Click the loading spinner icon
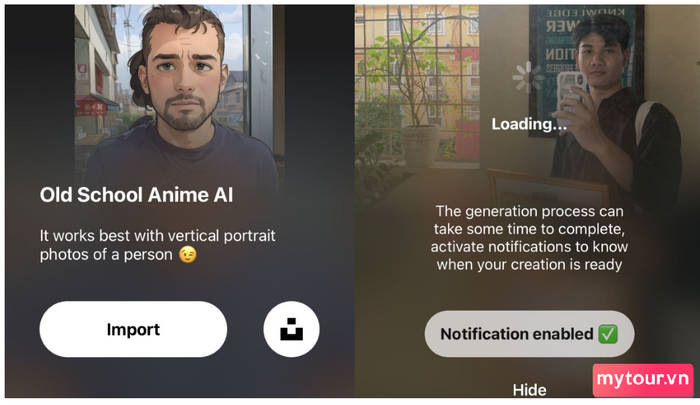700x405 pixels. 528,78
